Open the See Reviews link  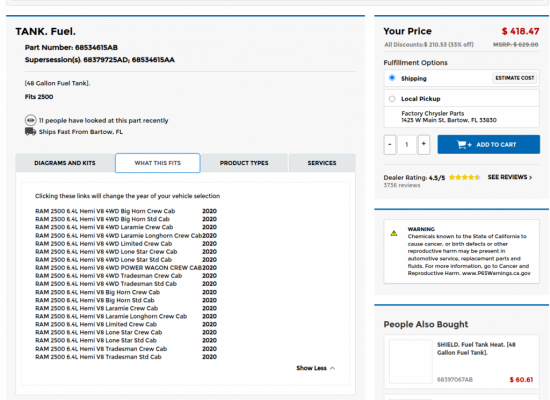pyautogui.click(x=510, y=177)
